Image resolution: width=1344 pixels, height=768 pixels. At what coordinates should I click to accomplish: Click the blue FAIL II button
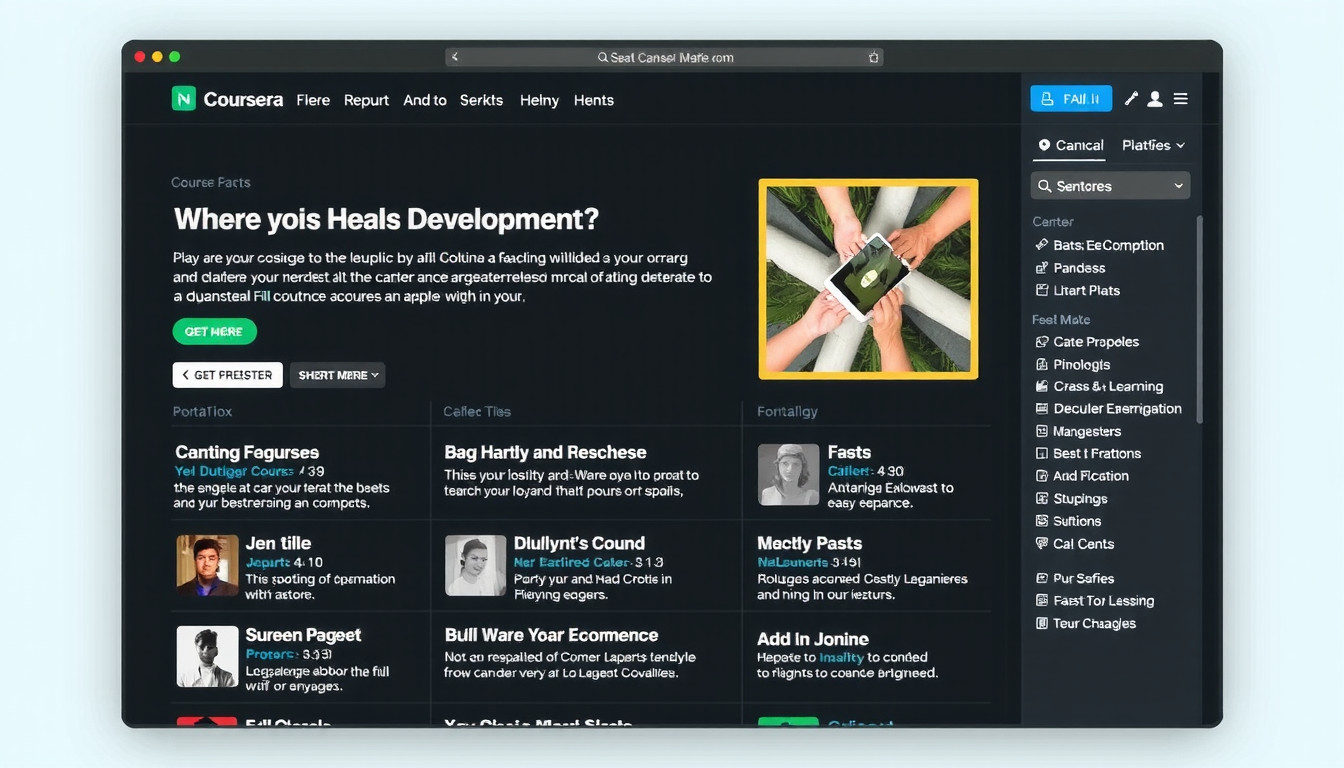tap(1071, 98)
